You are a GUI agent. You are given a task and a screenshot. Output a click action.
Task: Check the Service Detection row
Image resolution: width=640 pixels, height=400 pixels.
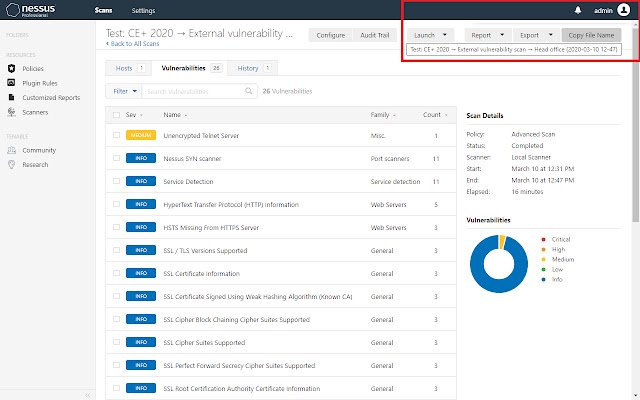click(x=116, y=181)
